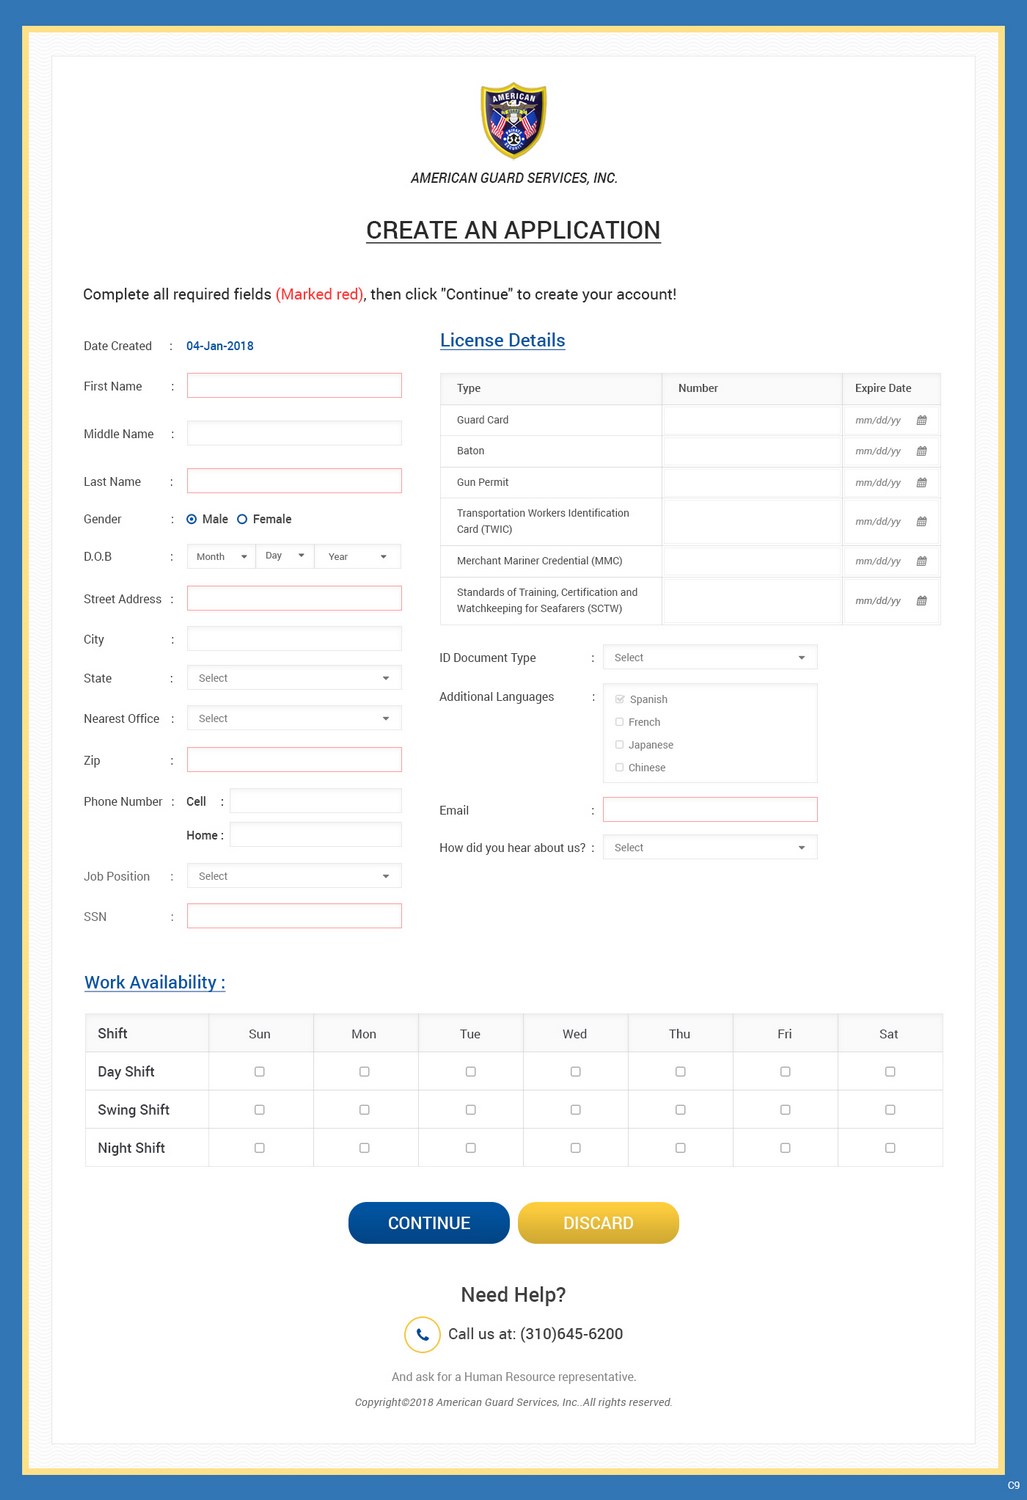This screenshot has height=1500, width=1027.
Task: Enable Day Shift availability for Monday
Action: (365, 1070)
